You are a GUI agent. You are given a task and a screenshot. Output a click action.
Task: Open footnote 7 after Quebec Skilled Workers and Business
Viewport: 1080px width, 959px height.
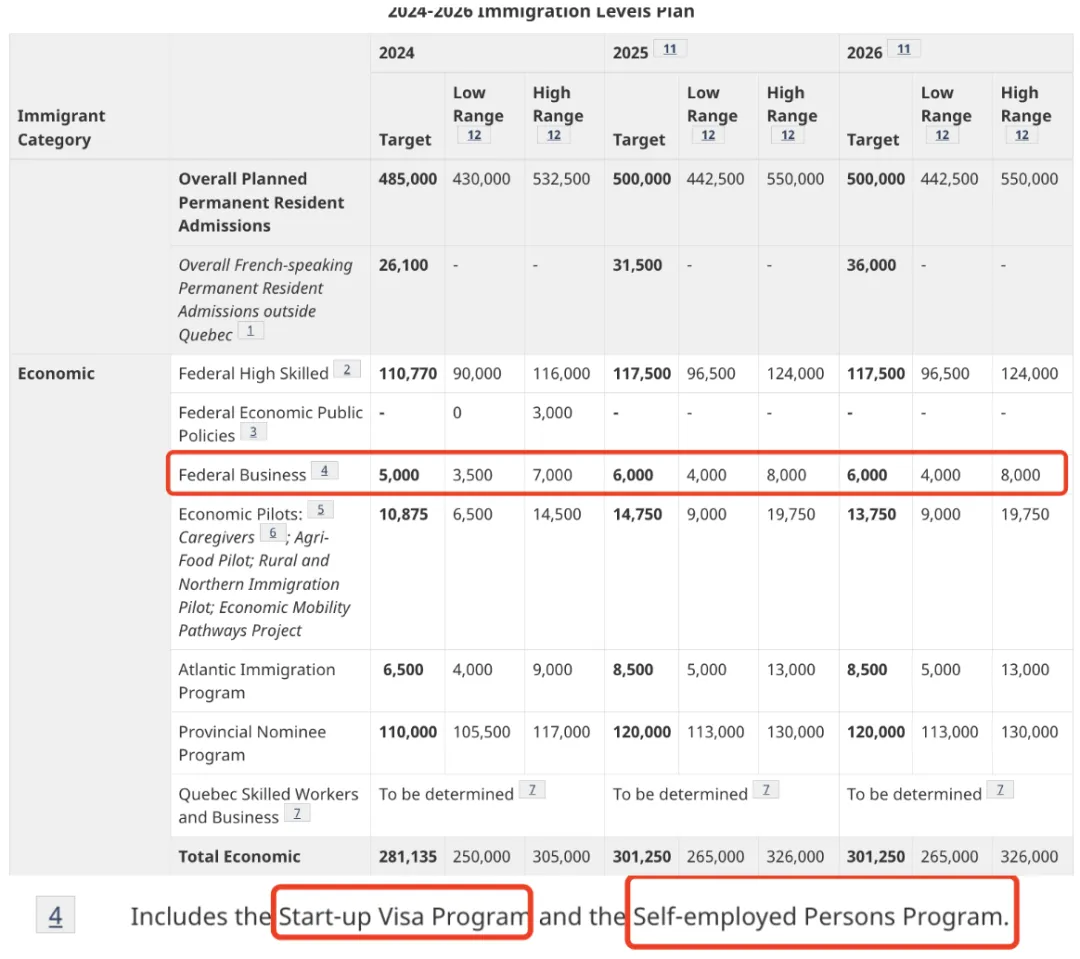297,814
